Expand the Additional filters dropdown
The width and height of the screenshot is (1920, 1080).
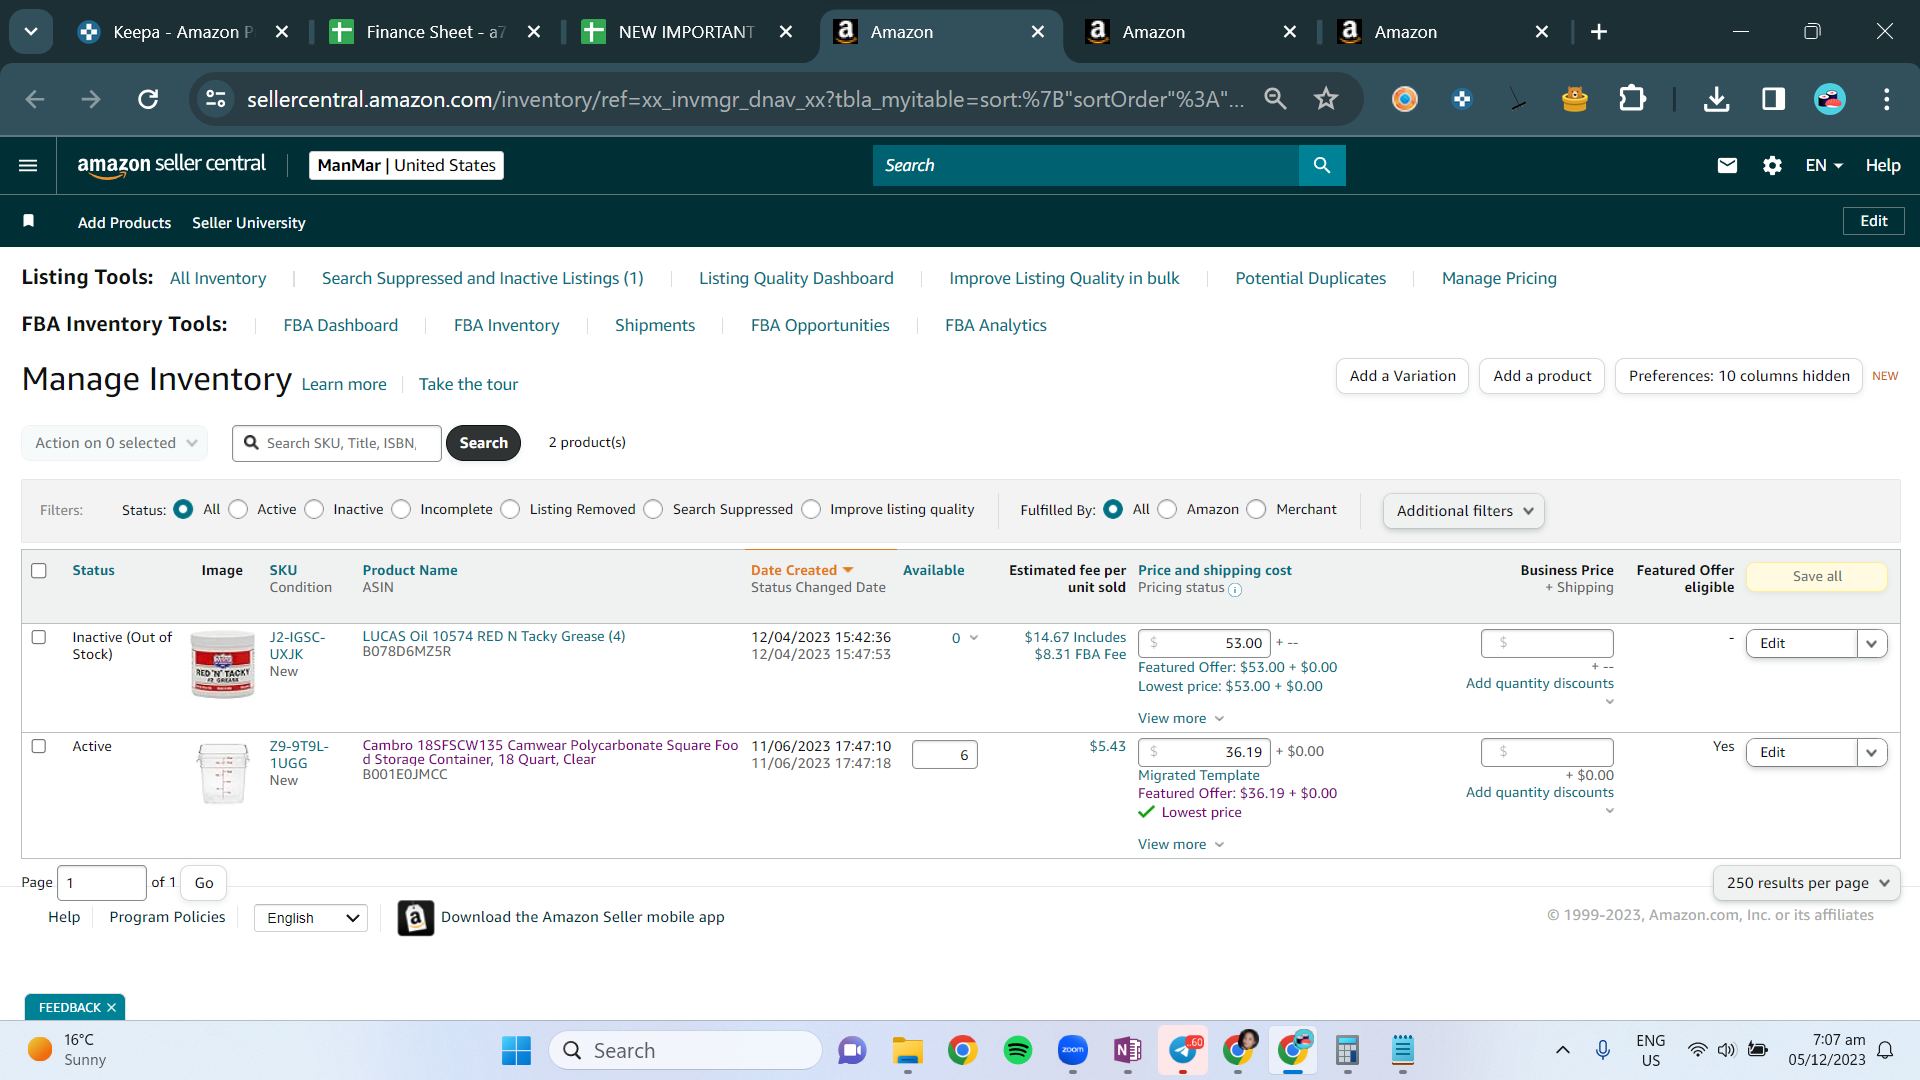1464,511
